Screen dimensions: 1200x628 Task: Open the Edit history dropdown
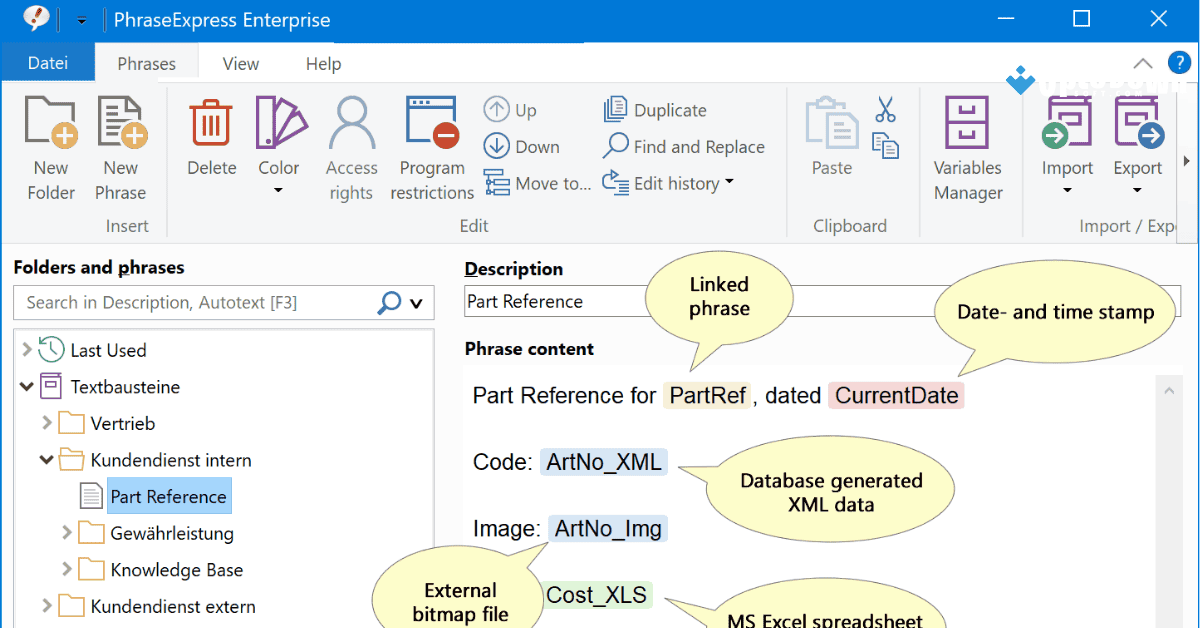729,183
